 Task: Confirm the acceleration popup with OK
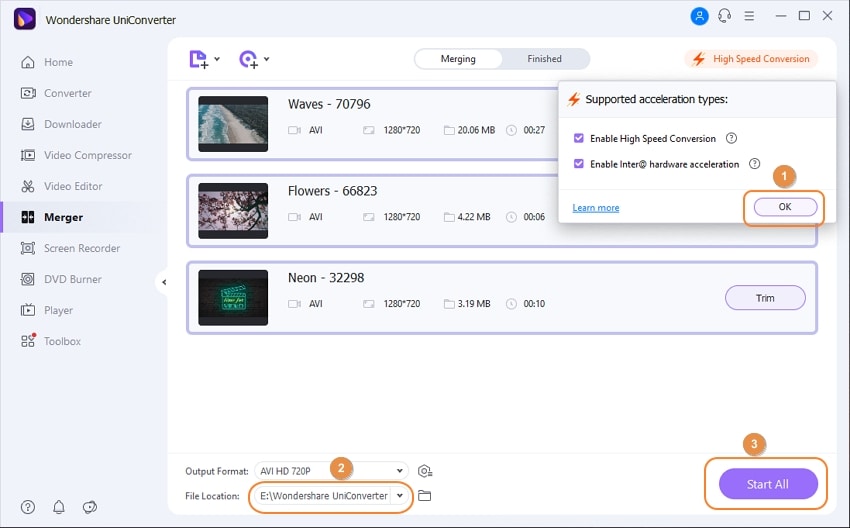click(x=785, y=207)
